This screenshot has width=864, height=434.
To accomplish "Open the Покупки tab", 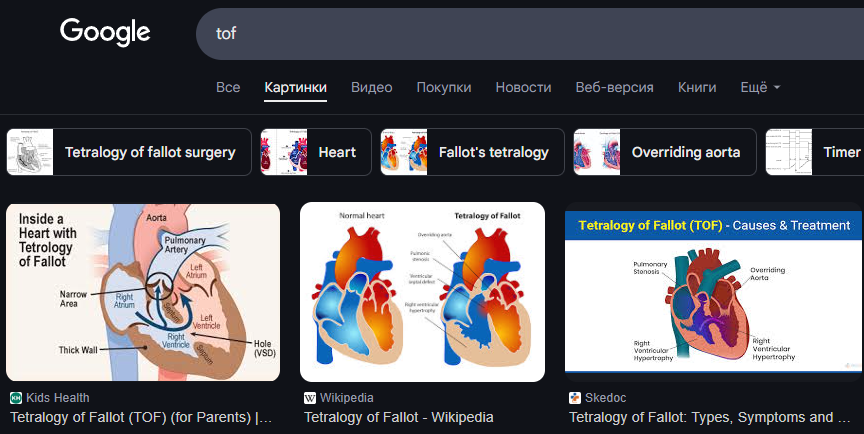I will (444, 88).
